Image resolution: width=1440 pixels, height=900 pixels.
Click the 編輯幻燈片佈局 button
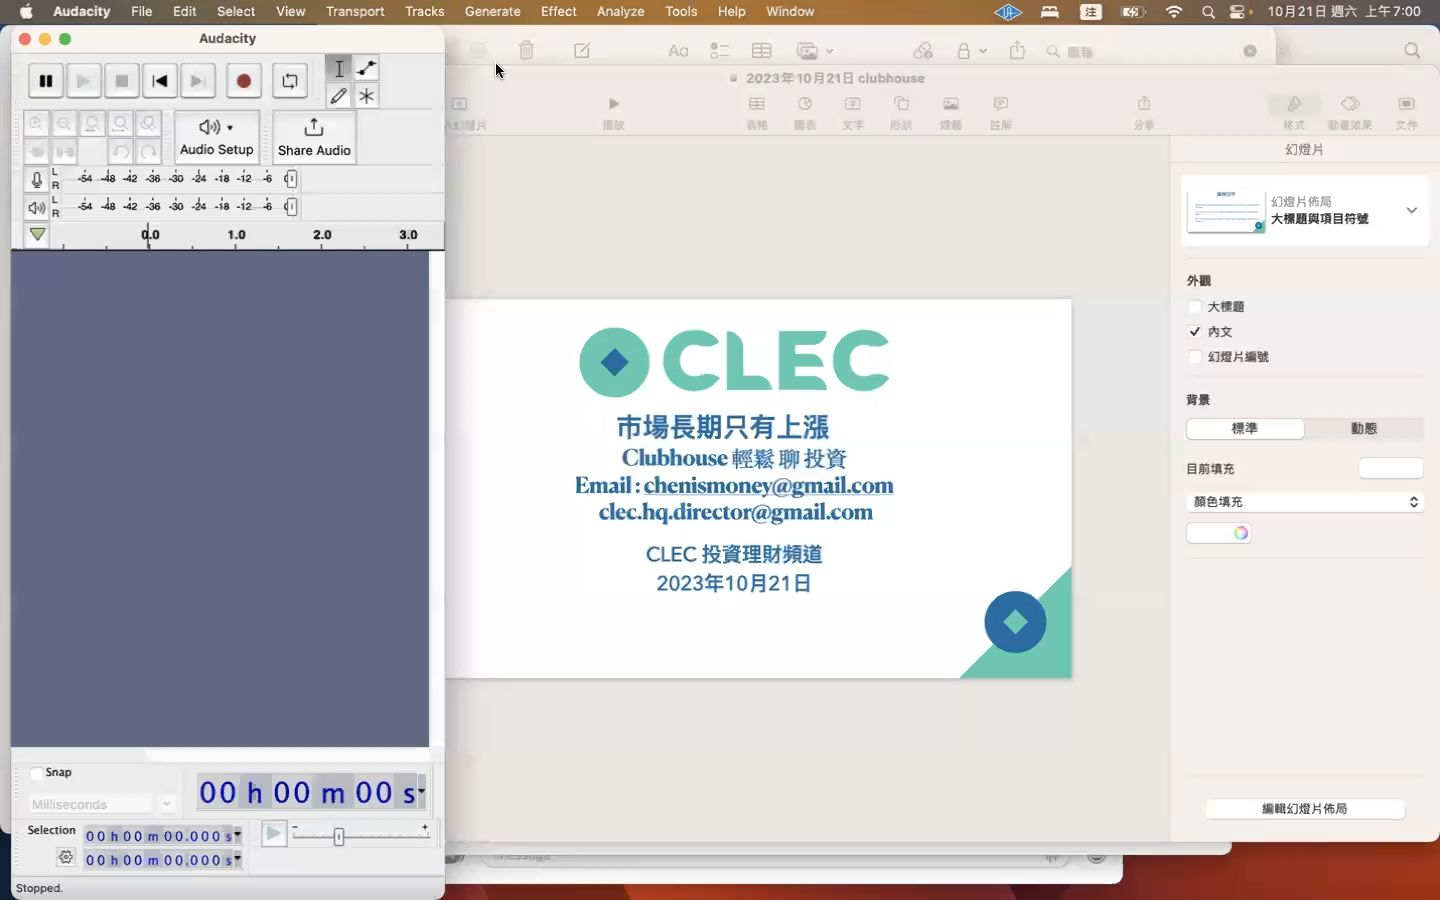(1304, 808)
